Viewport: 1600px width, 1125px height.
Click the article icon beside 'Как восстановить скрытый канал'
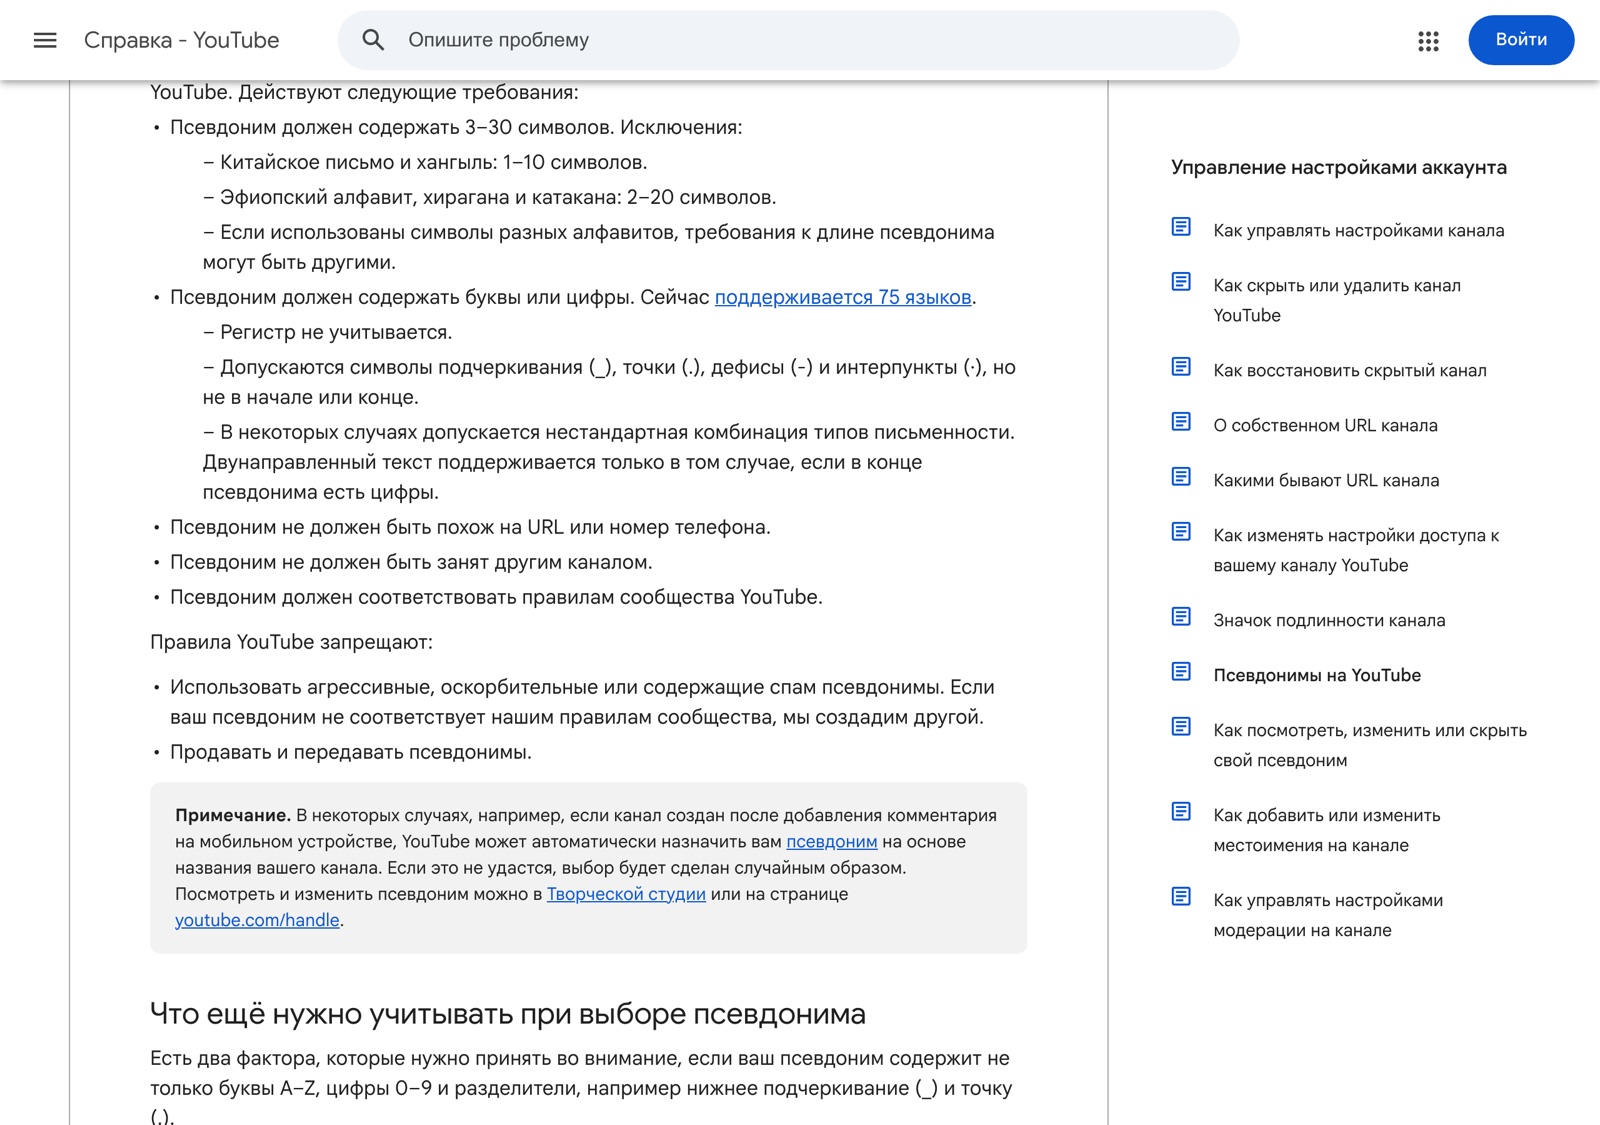[x=1181, y=367]
